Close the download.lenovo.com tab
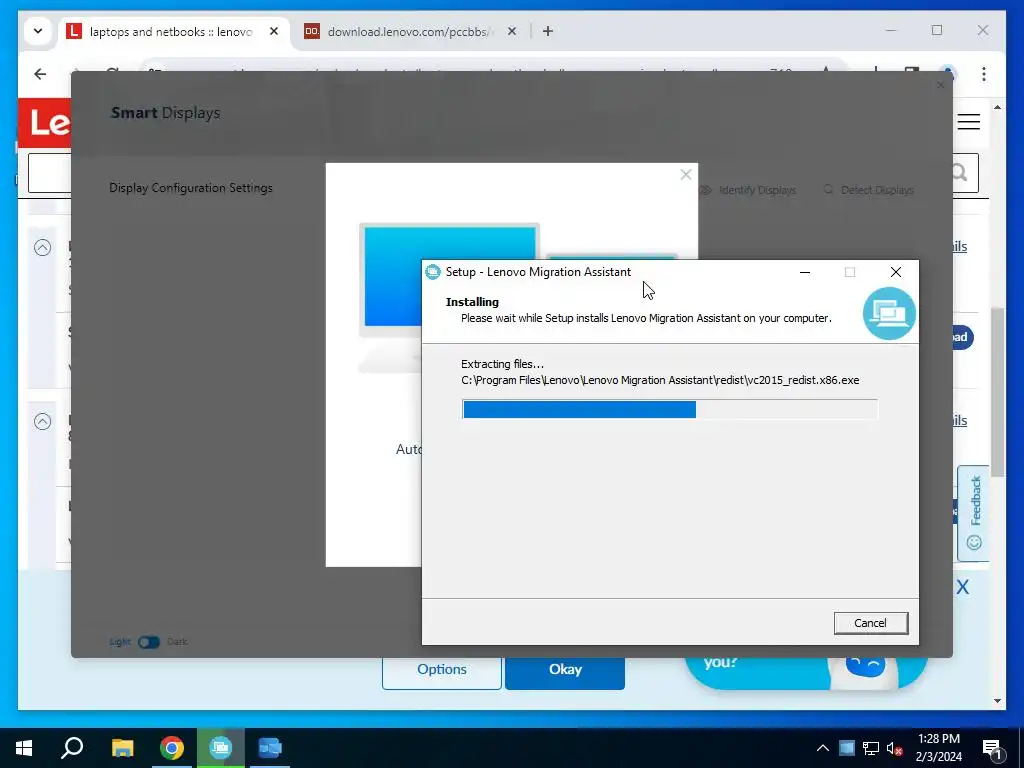Image resolution: width=1024 pixels, height=768 pixels. point(512,31)
